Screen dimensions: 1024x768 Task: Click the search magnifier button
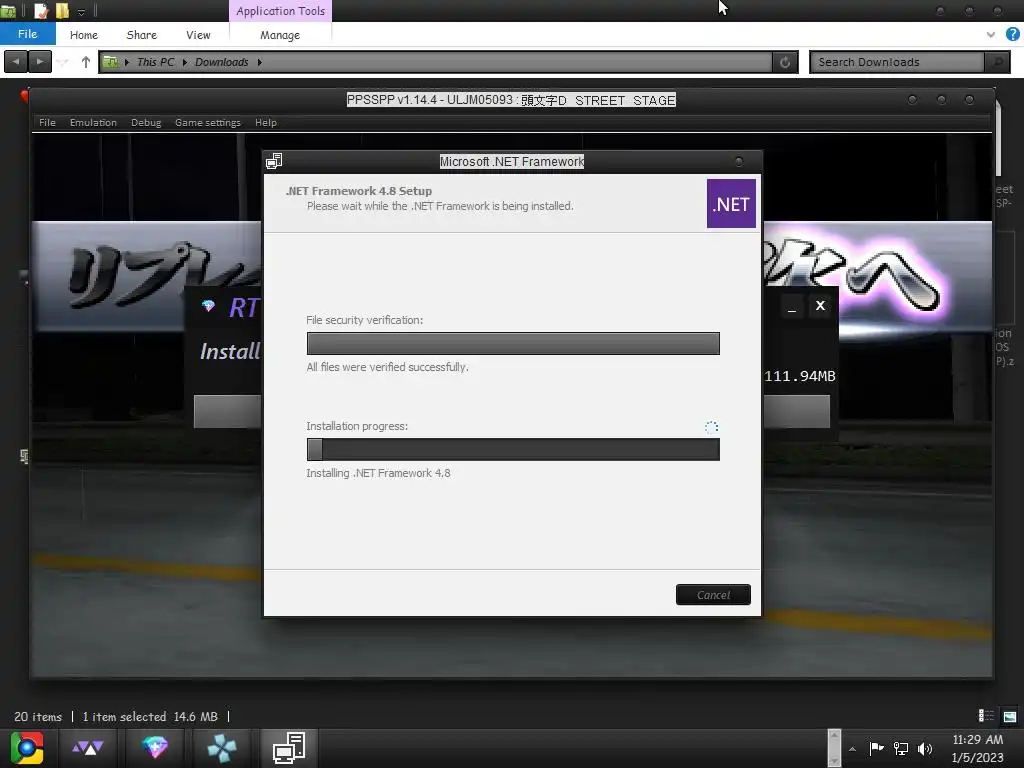997,62
